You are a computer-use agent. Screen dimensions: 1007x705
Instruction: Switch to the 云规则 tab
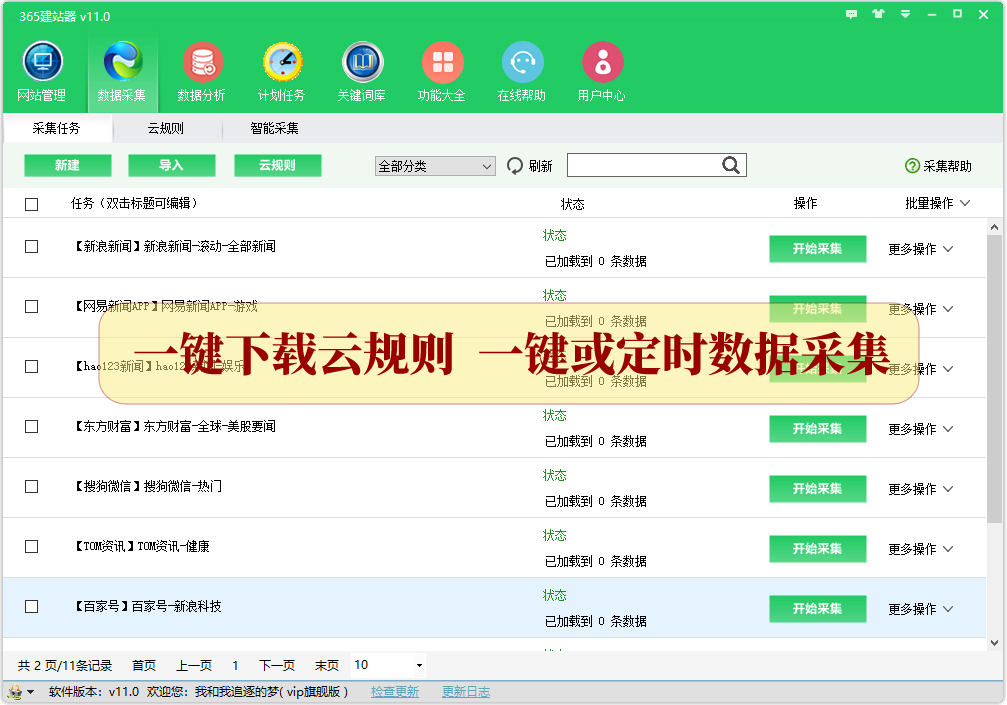166,128
